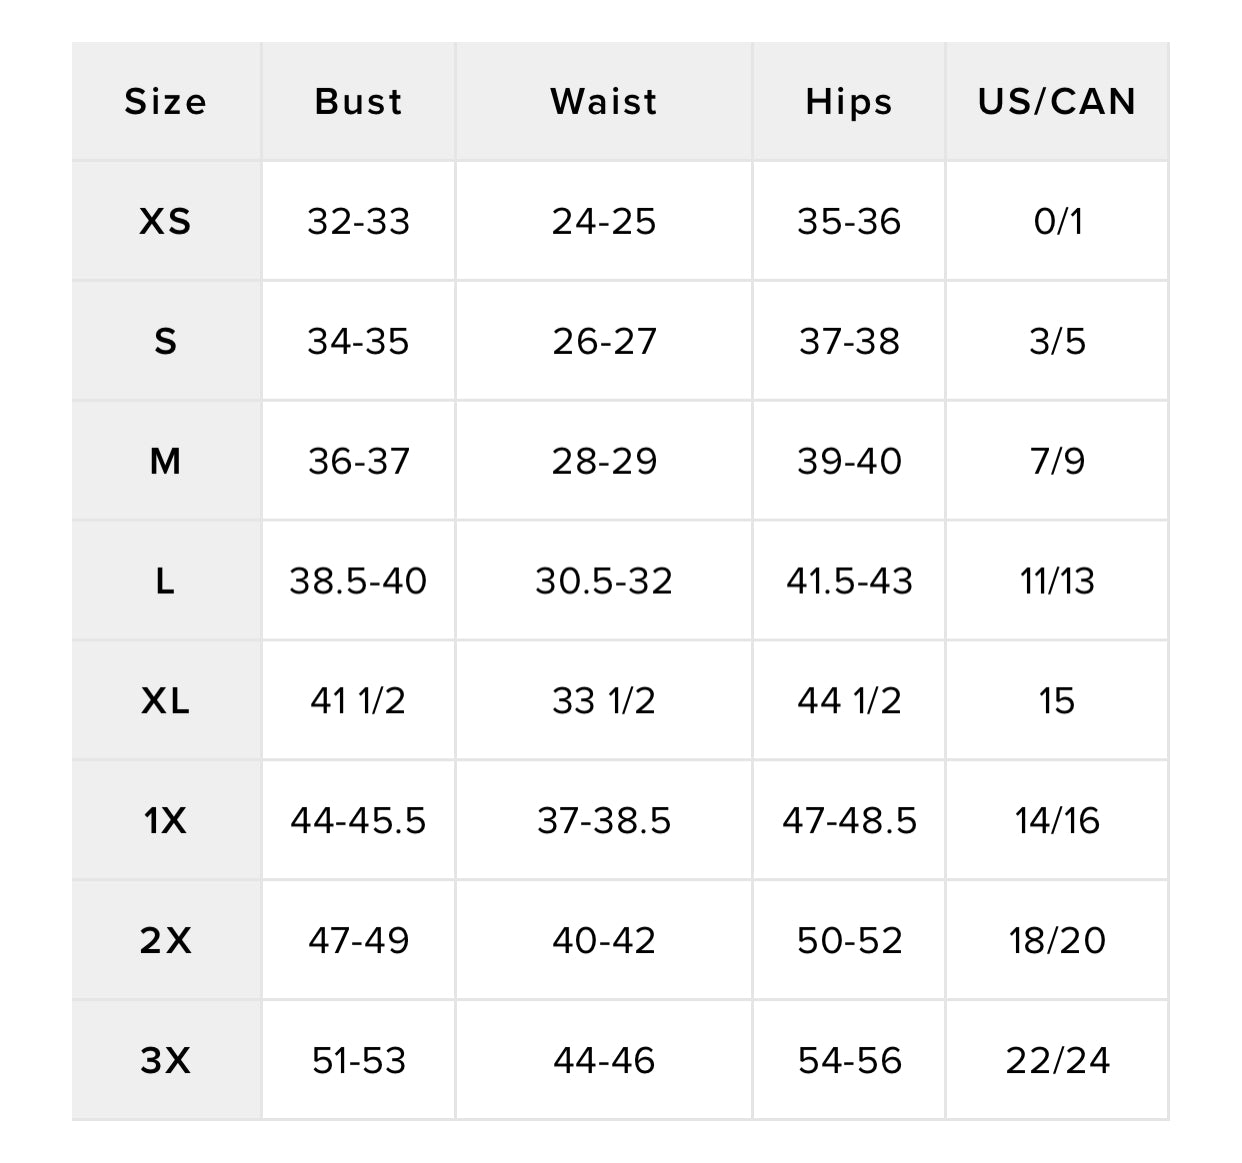Select the 54-56 hips cell
The image size is (1242, 1163).
[849, 1060]
